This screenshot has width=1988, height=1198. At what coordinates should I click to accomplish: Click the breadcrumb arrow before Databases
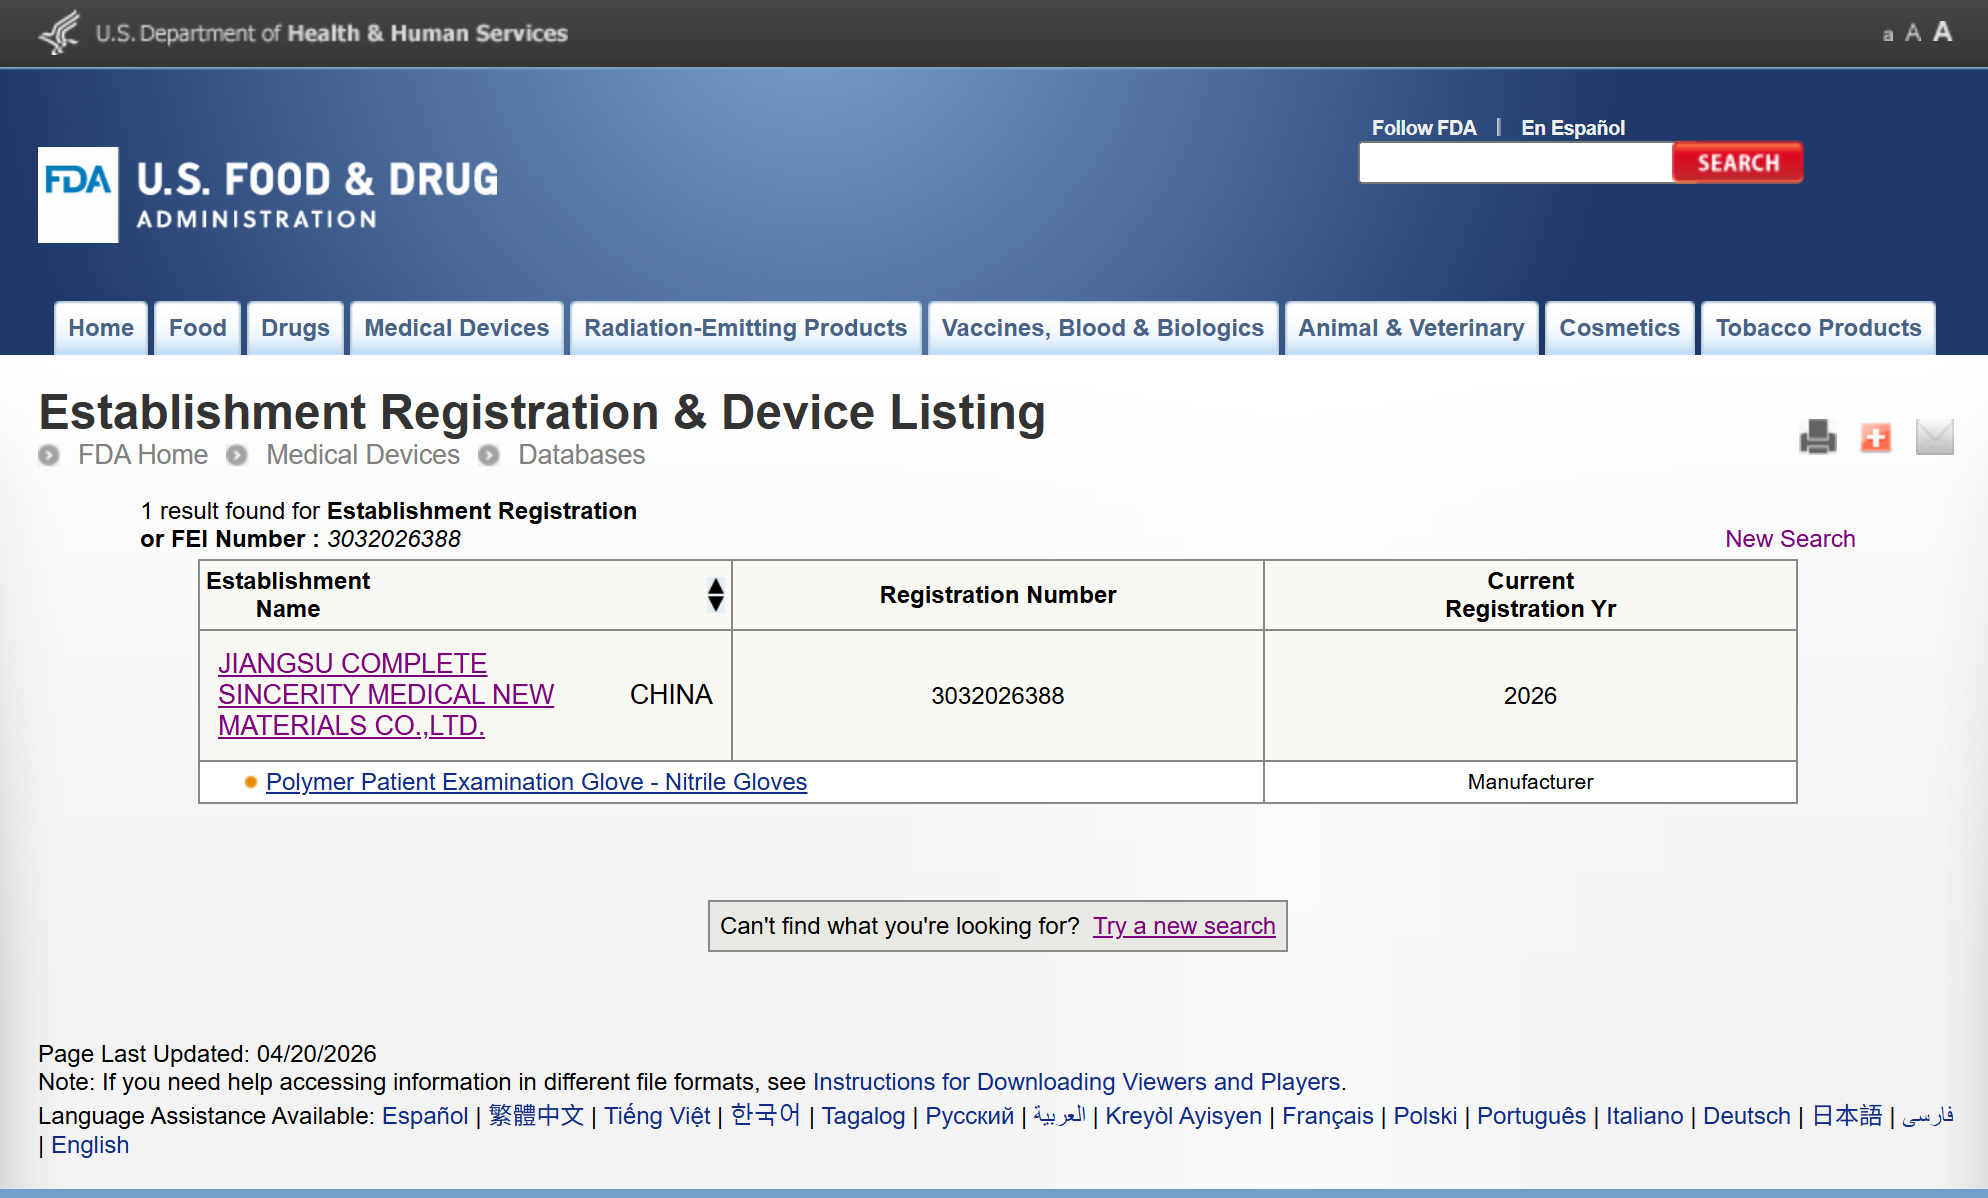coord(488,455)
